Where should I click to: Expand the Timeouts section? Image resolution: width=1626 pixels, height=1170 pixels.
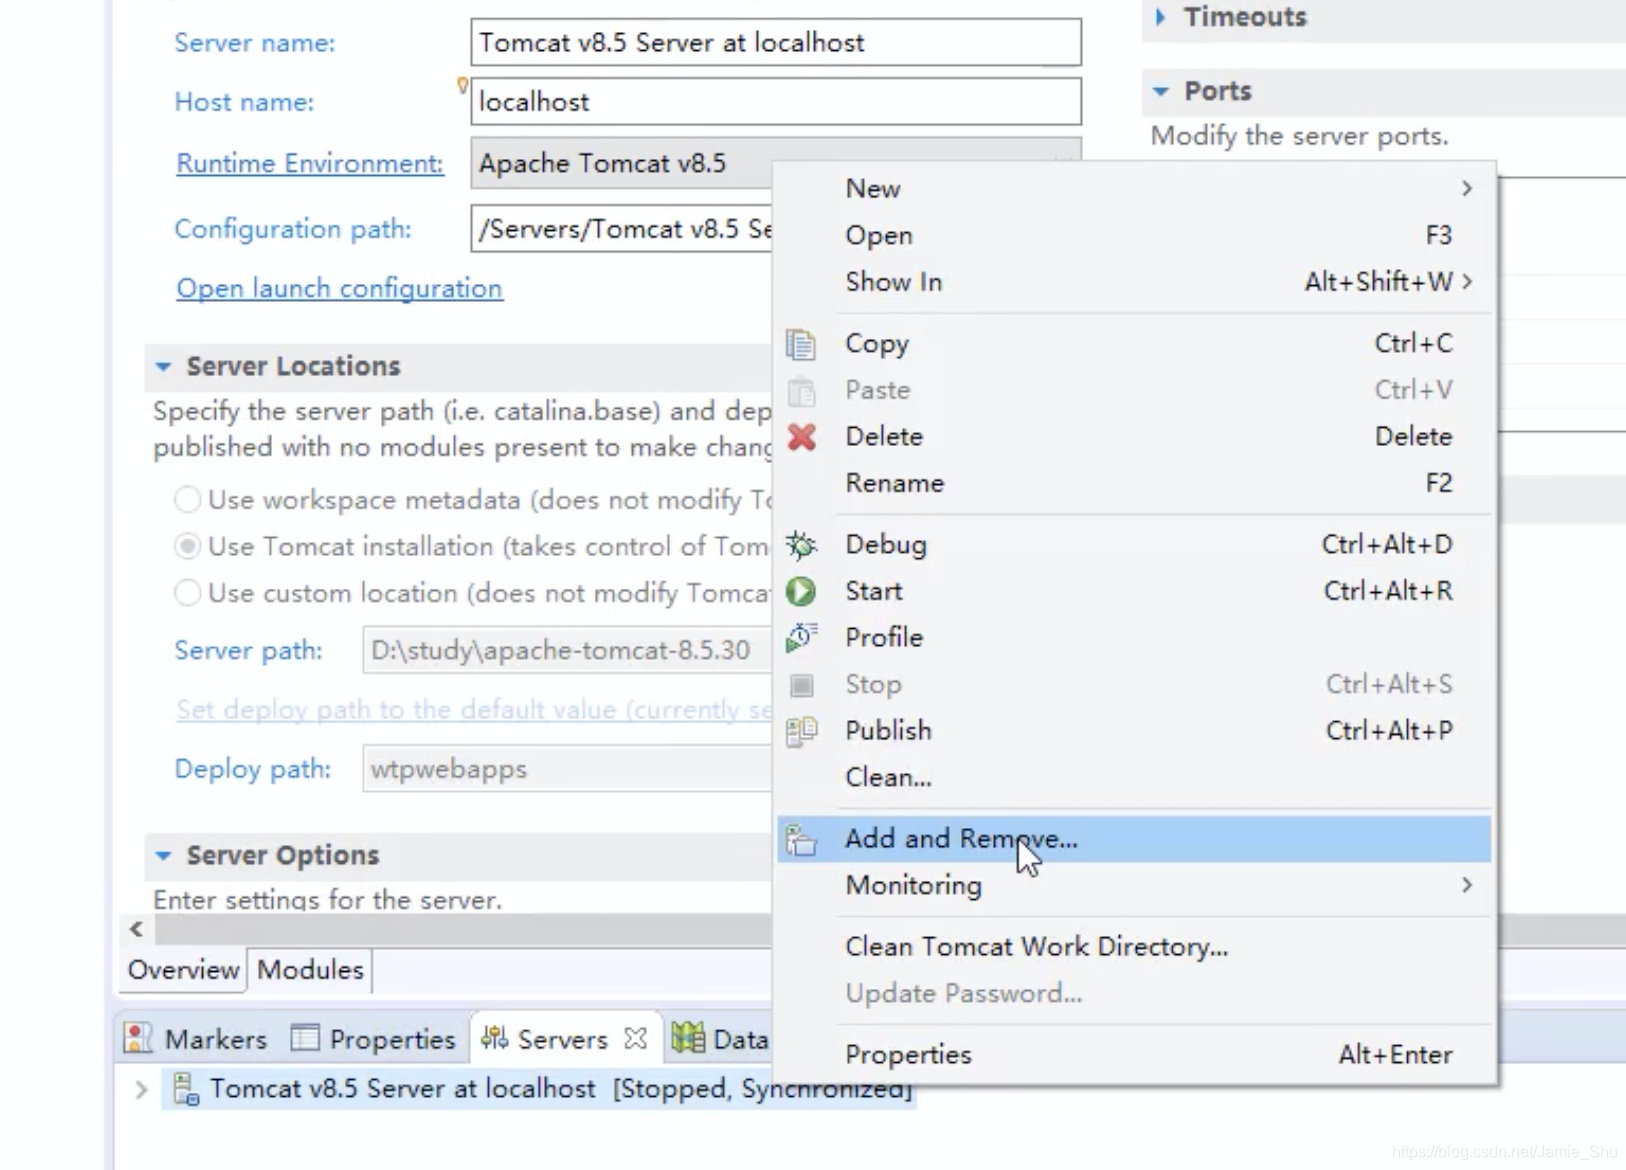click(x=1160, y=17)
